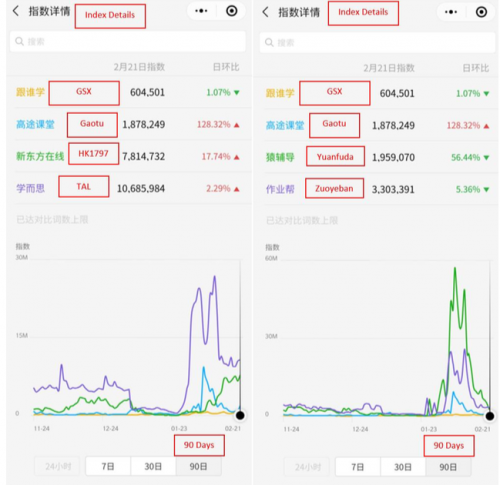Tap the right panel's circular close-target icon
The width and height of the screenshot is (500, 485).
(481, 12)
